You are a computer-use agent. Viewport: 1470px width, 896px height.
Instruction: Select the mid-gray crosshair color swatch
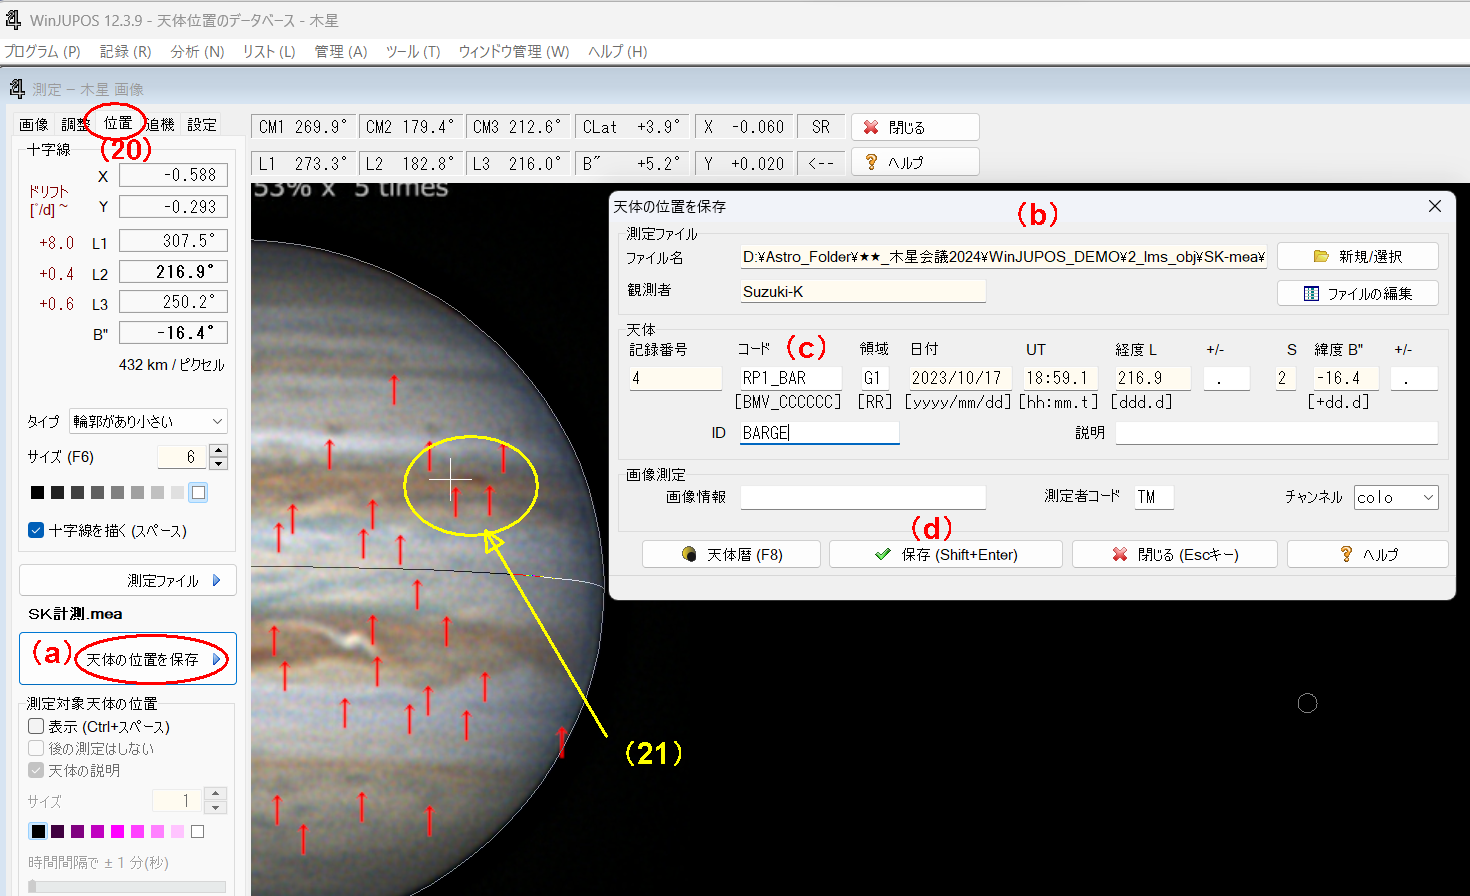tap(117, 492)
